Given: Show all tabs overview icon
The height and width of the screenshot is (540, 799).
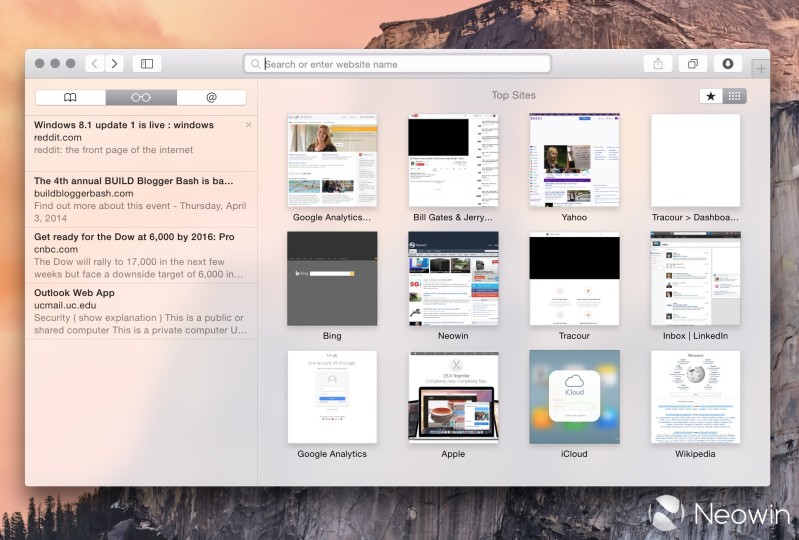Looking at the screenshot, I should pos(692,64).
